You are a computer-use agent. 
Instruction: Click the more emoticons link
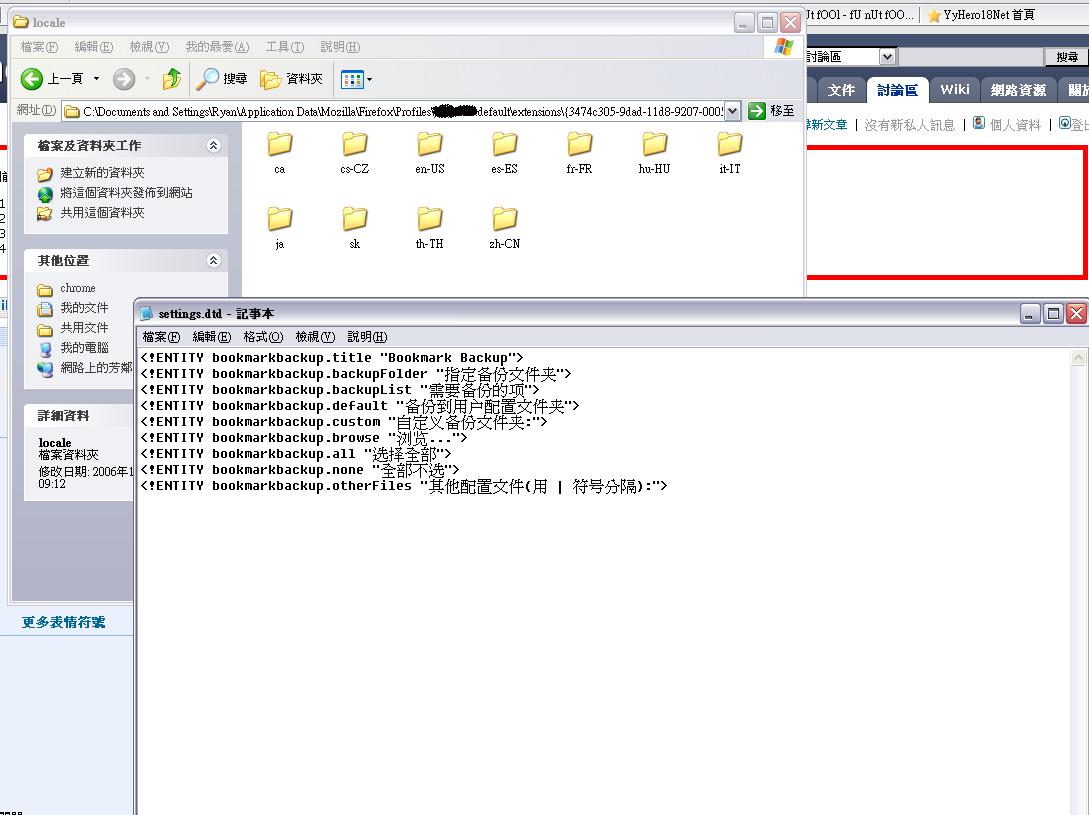pyautogui.click(x=63, y=622)
